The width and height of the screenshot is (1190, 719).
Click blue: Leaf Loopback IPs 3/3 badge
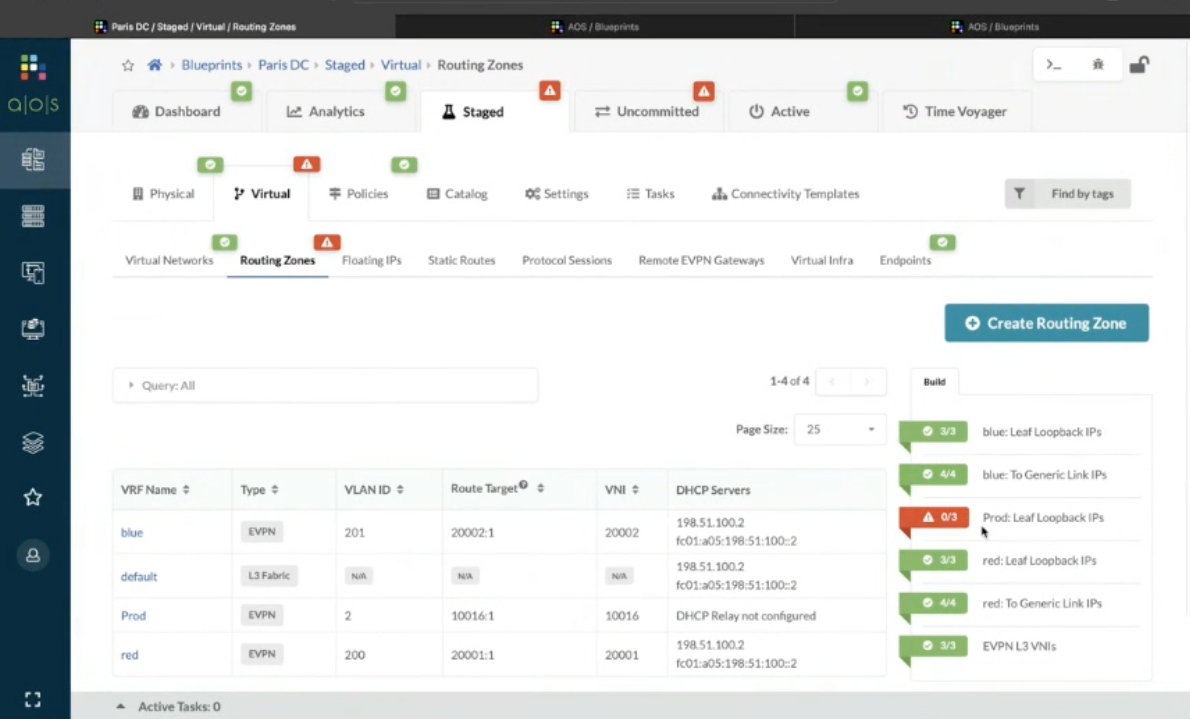[x=933, y=431]
